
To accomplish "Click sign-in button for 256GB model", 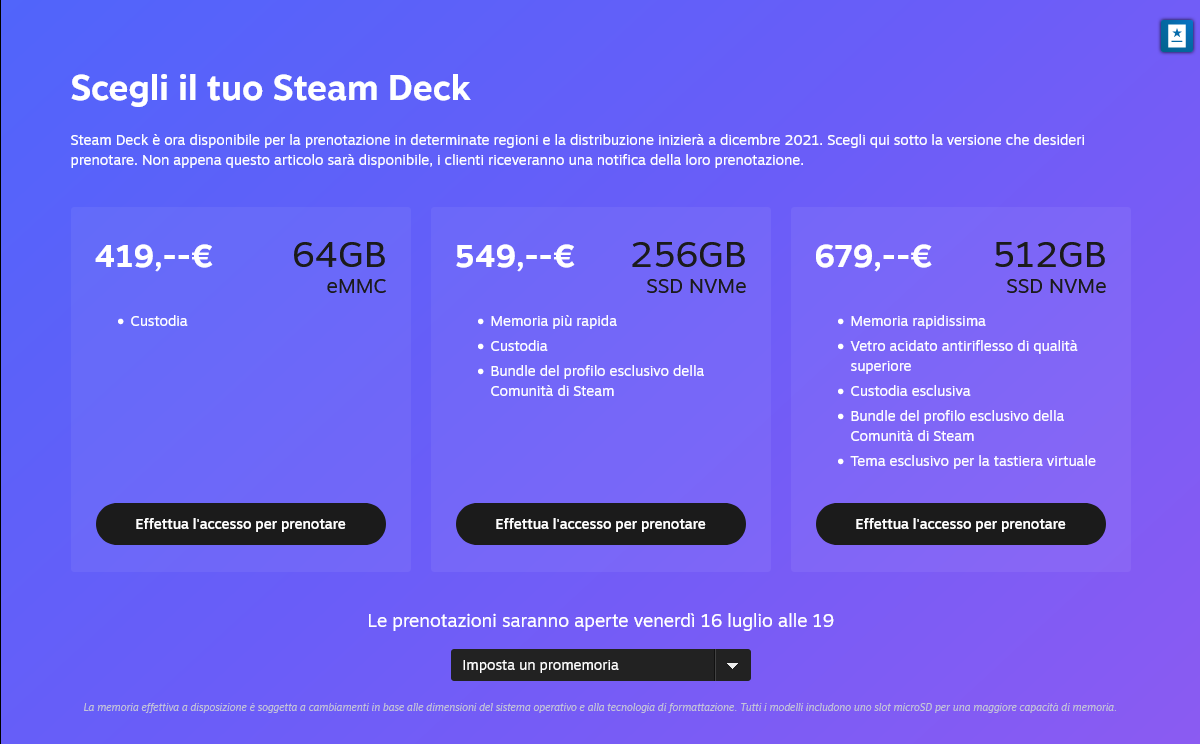I will pos(600,523).
